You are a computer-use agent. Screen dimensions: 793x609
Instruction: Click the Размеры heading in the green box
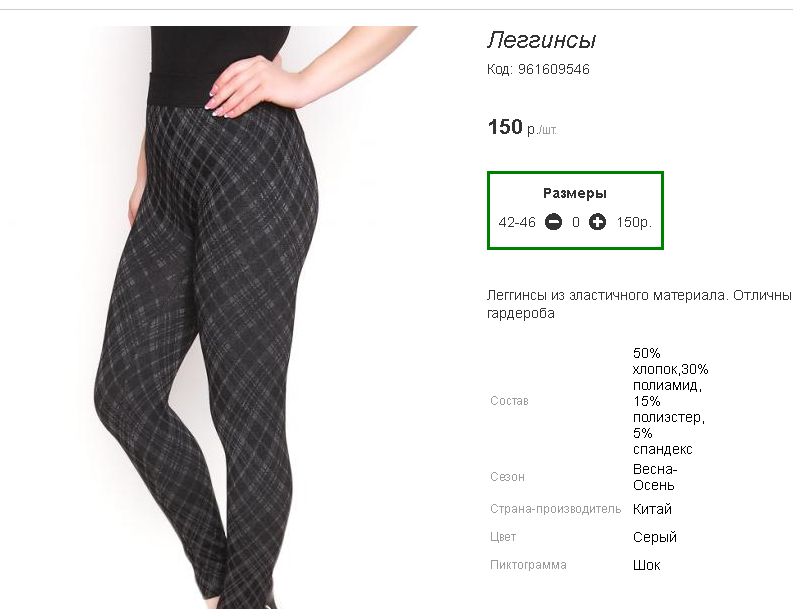[x=575, y=193]
